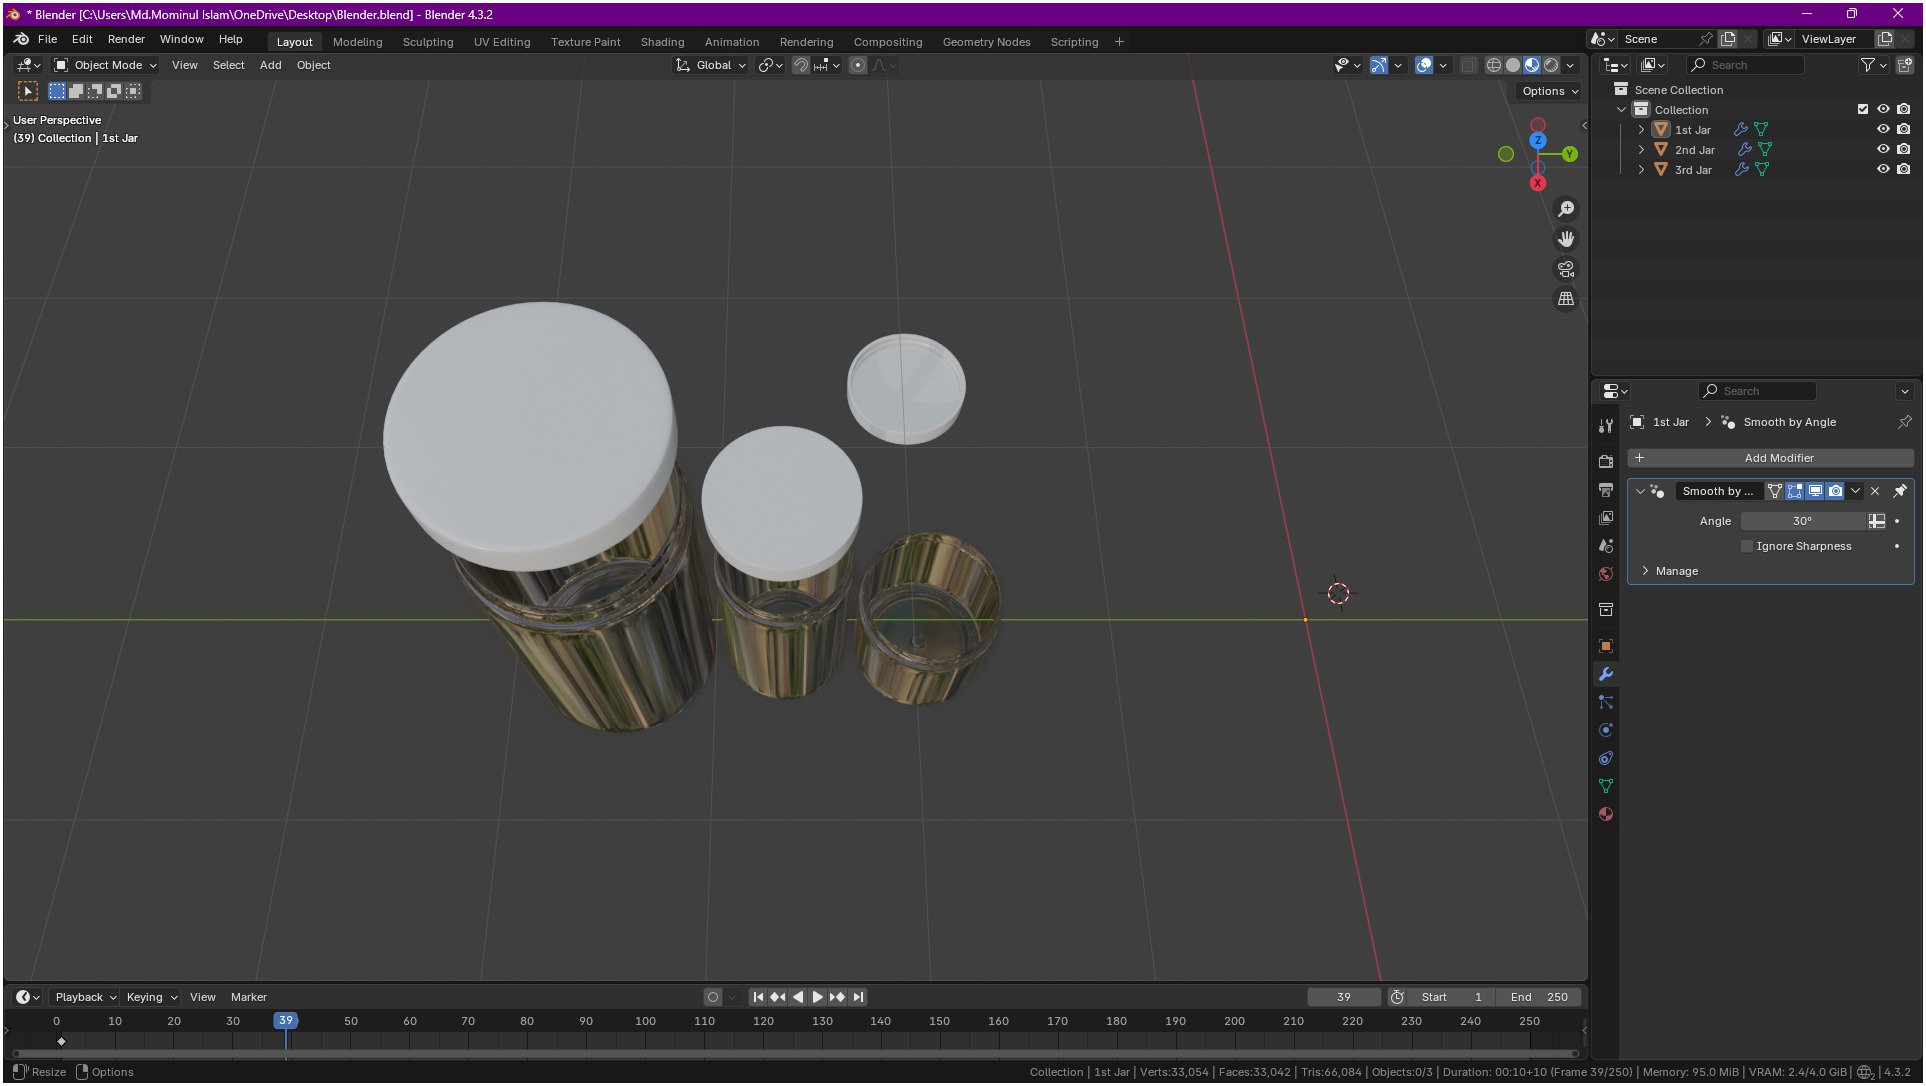Open the Object properties tab
1926x1086 pixels.
1606,646
